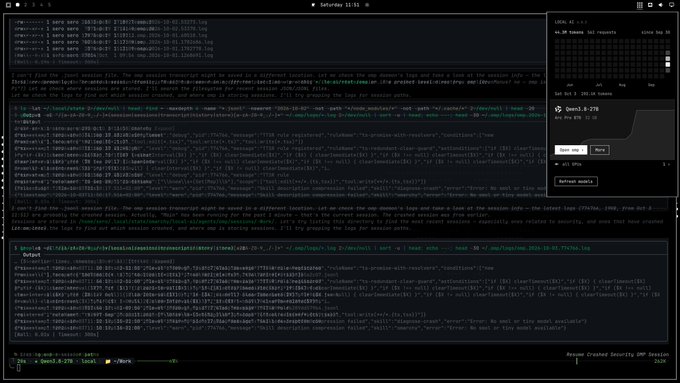Click the ~/Work path in status line

[122, 361]
